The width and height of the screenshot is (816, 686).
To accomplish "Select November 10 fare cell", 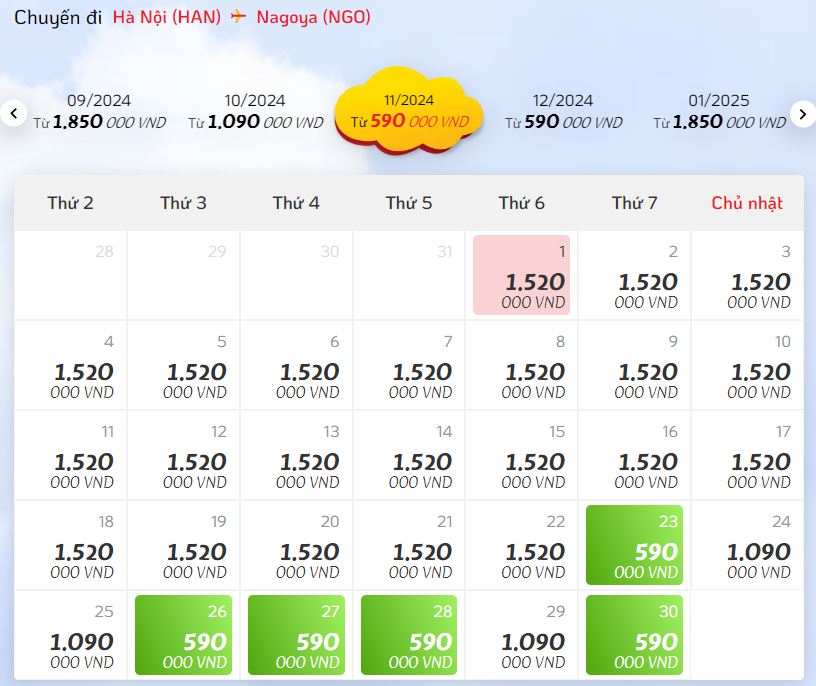I will click(747, 365).
